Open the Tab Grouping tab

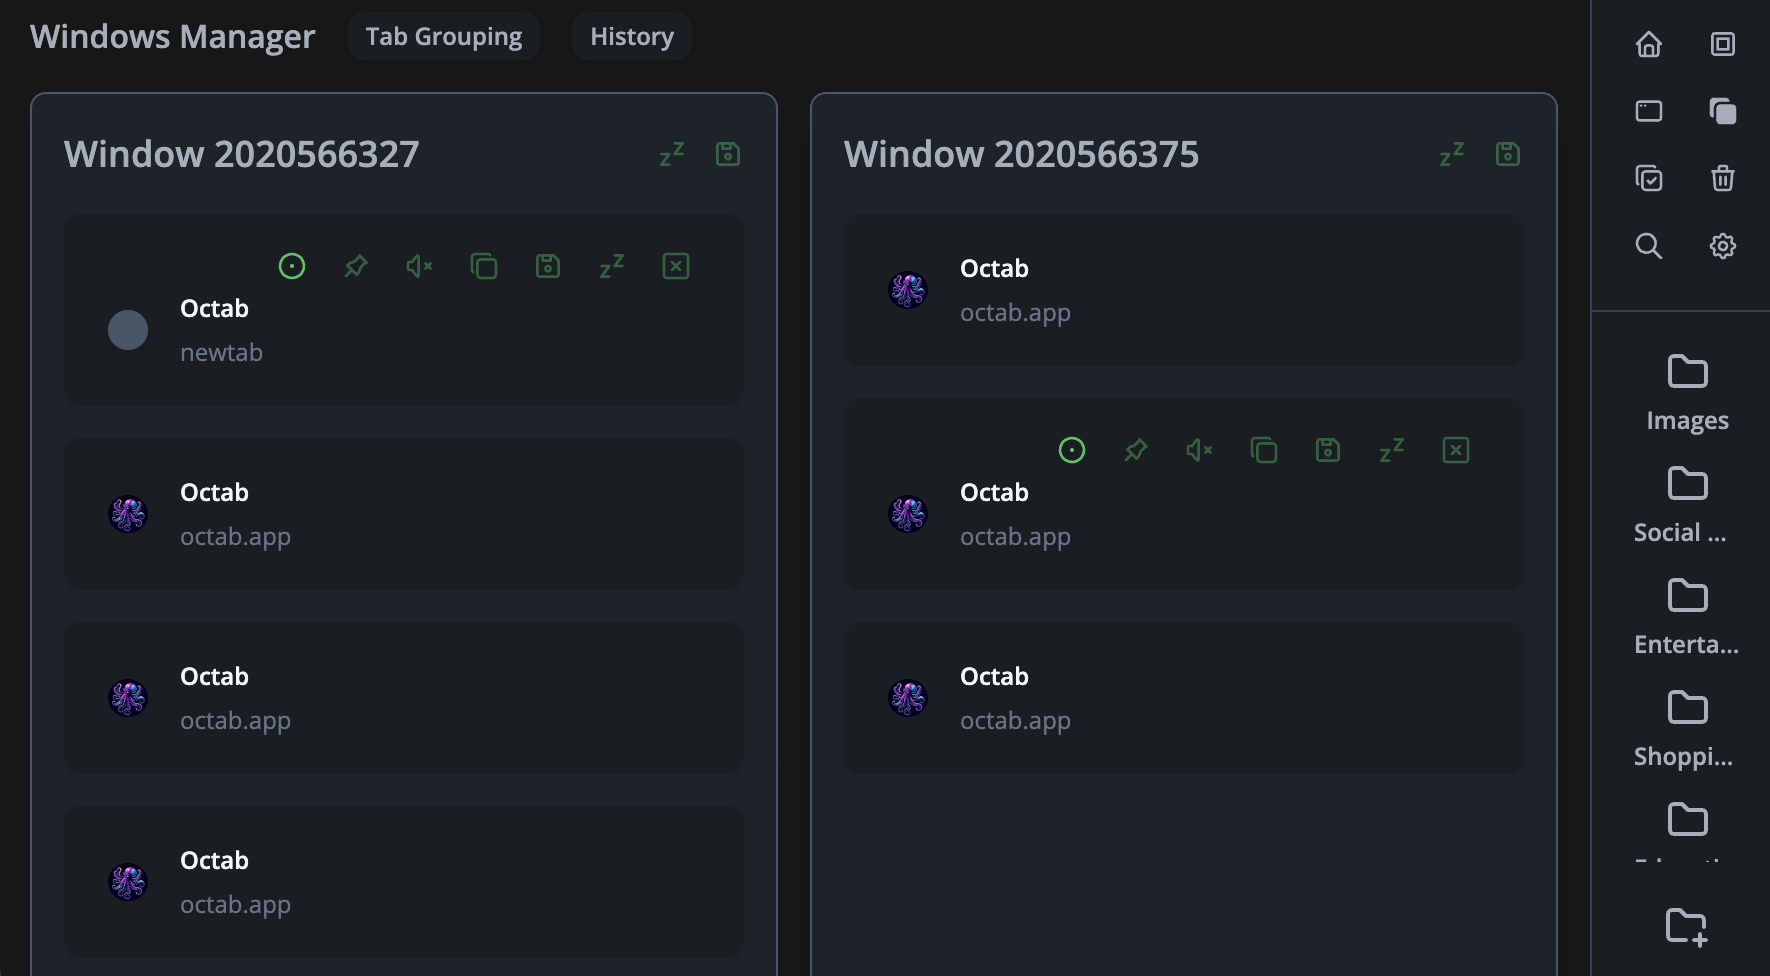(443, 36)
